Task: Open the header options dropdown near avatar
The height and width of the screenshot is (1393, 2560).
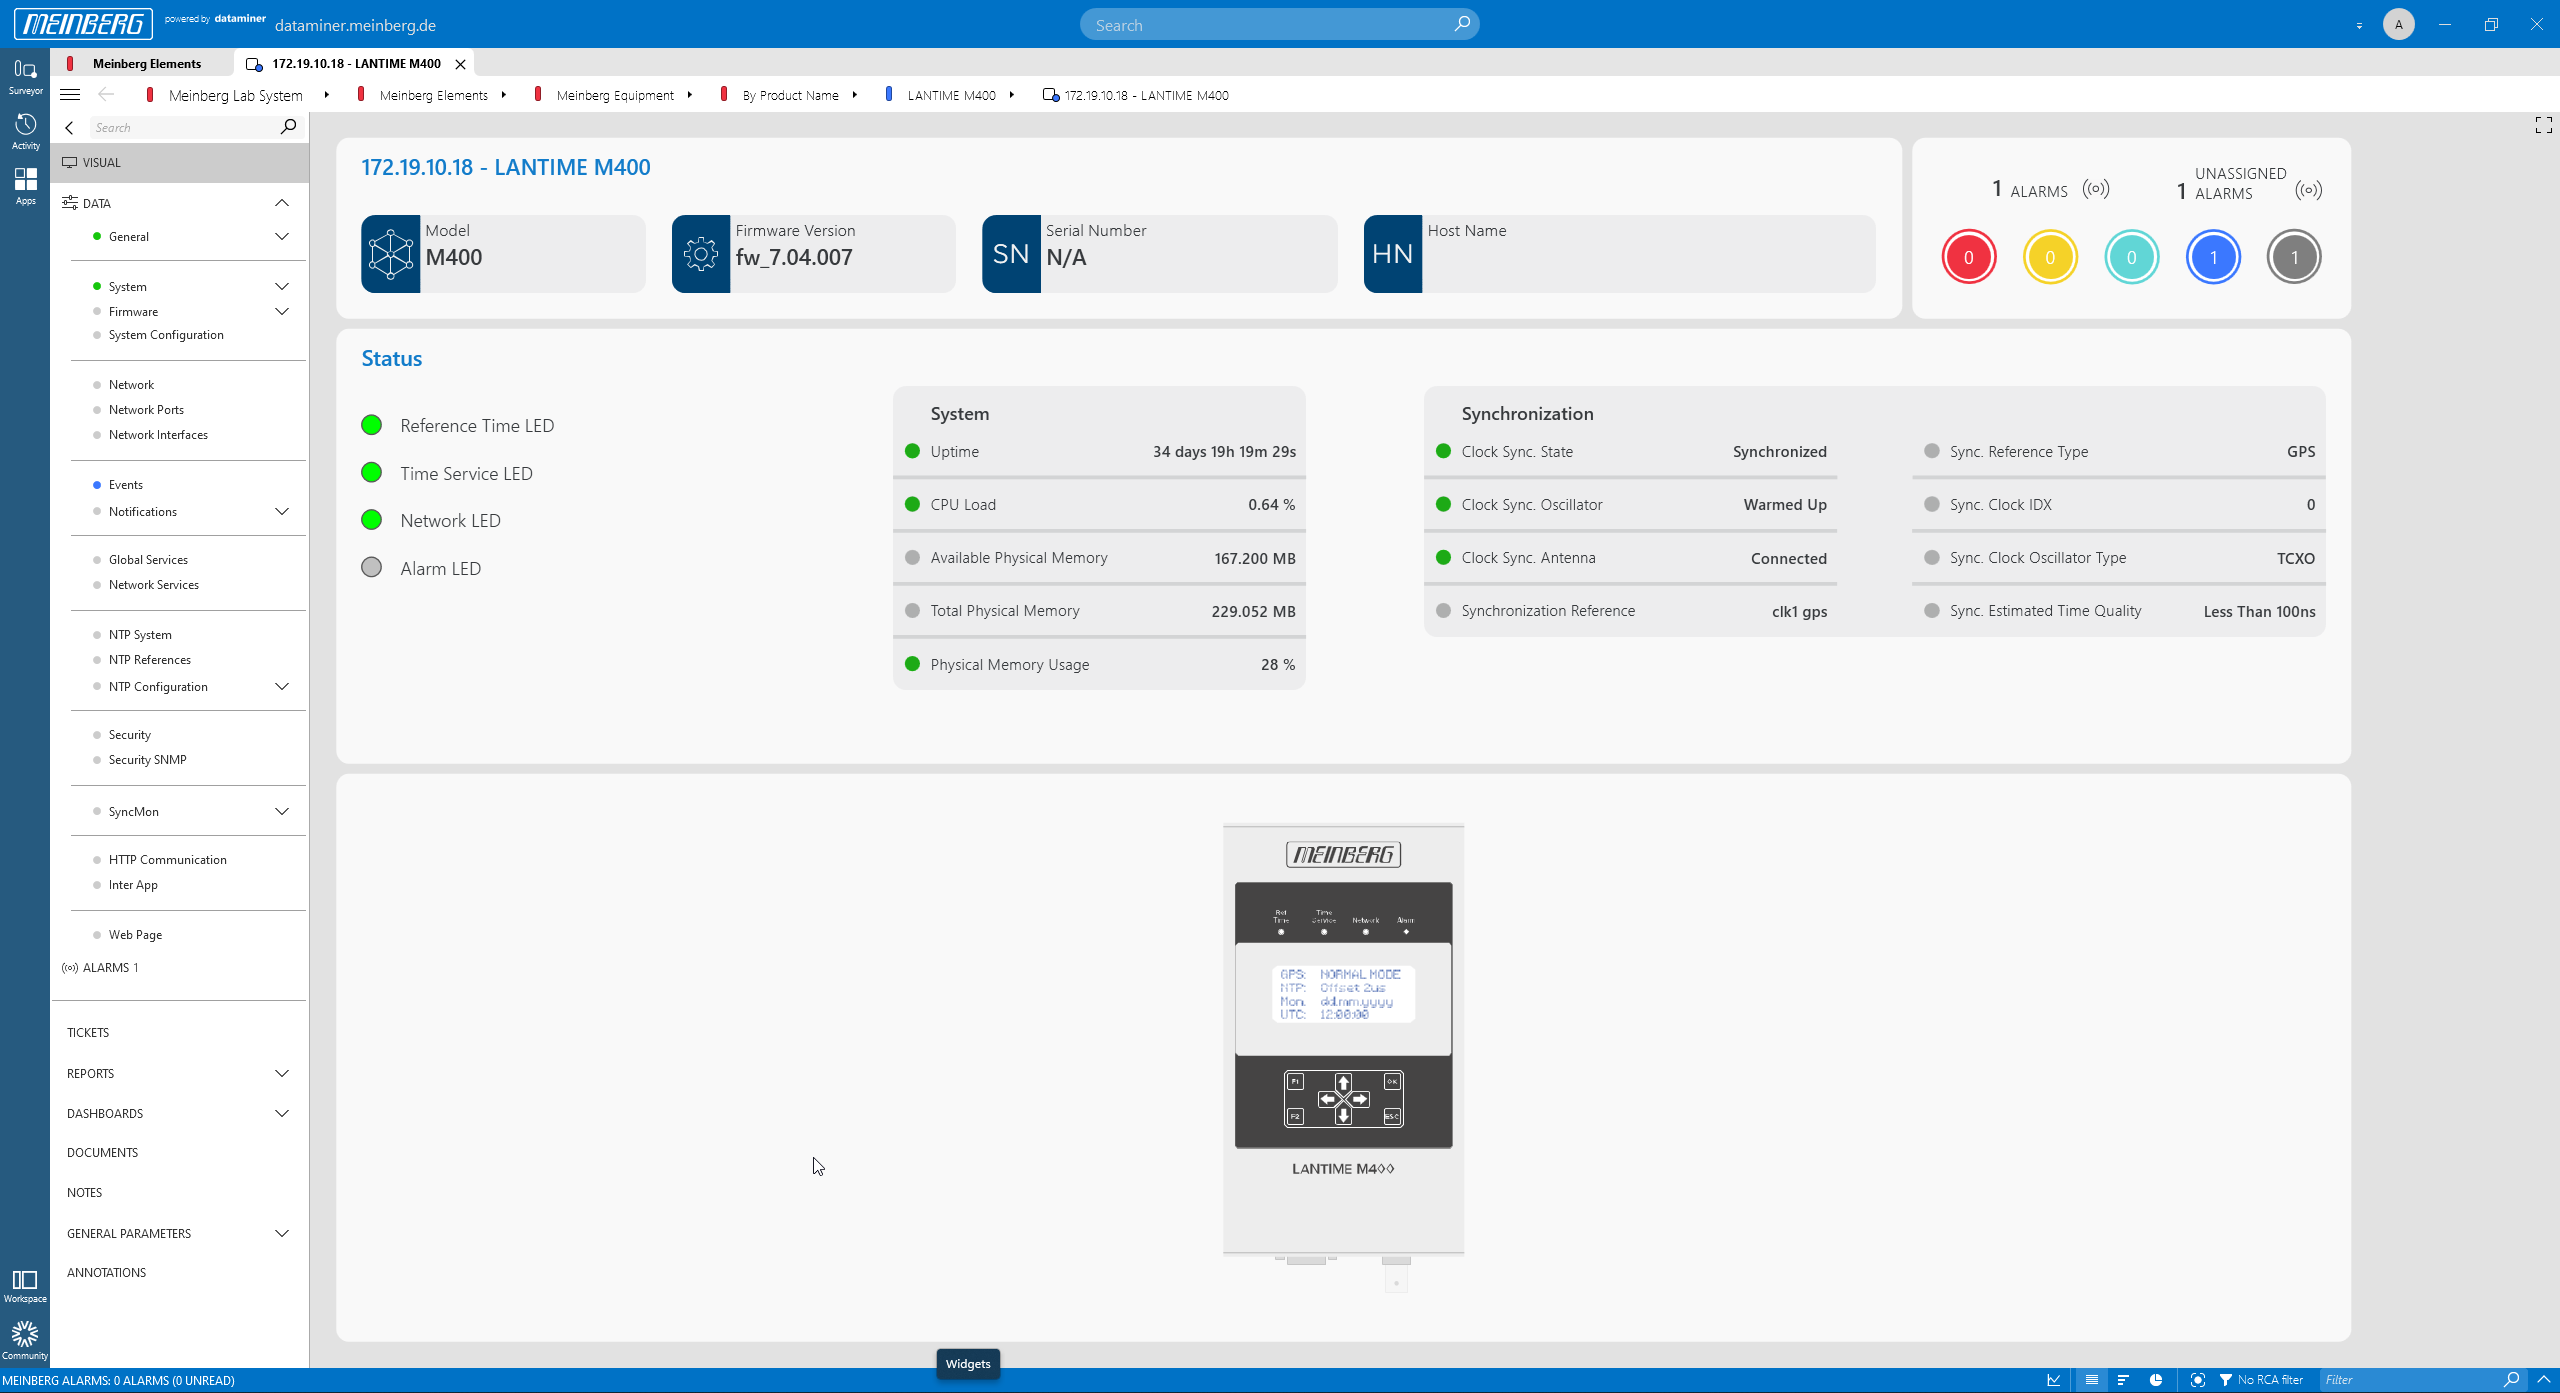Action: (2359, 25)
